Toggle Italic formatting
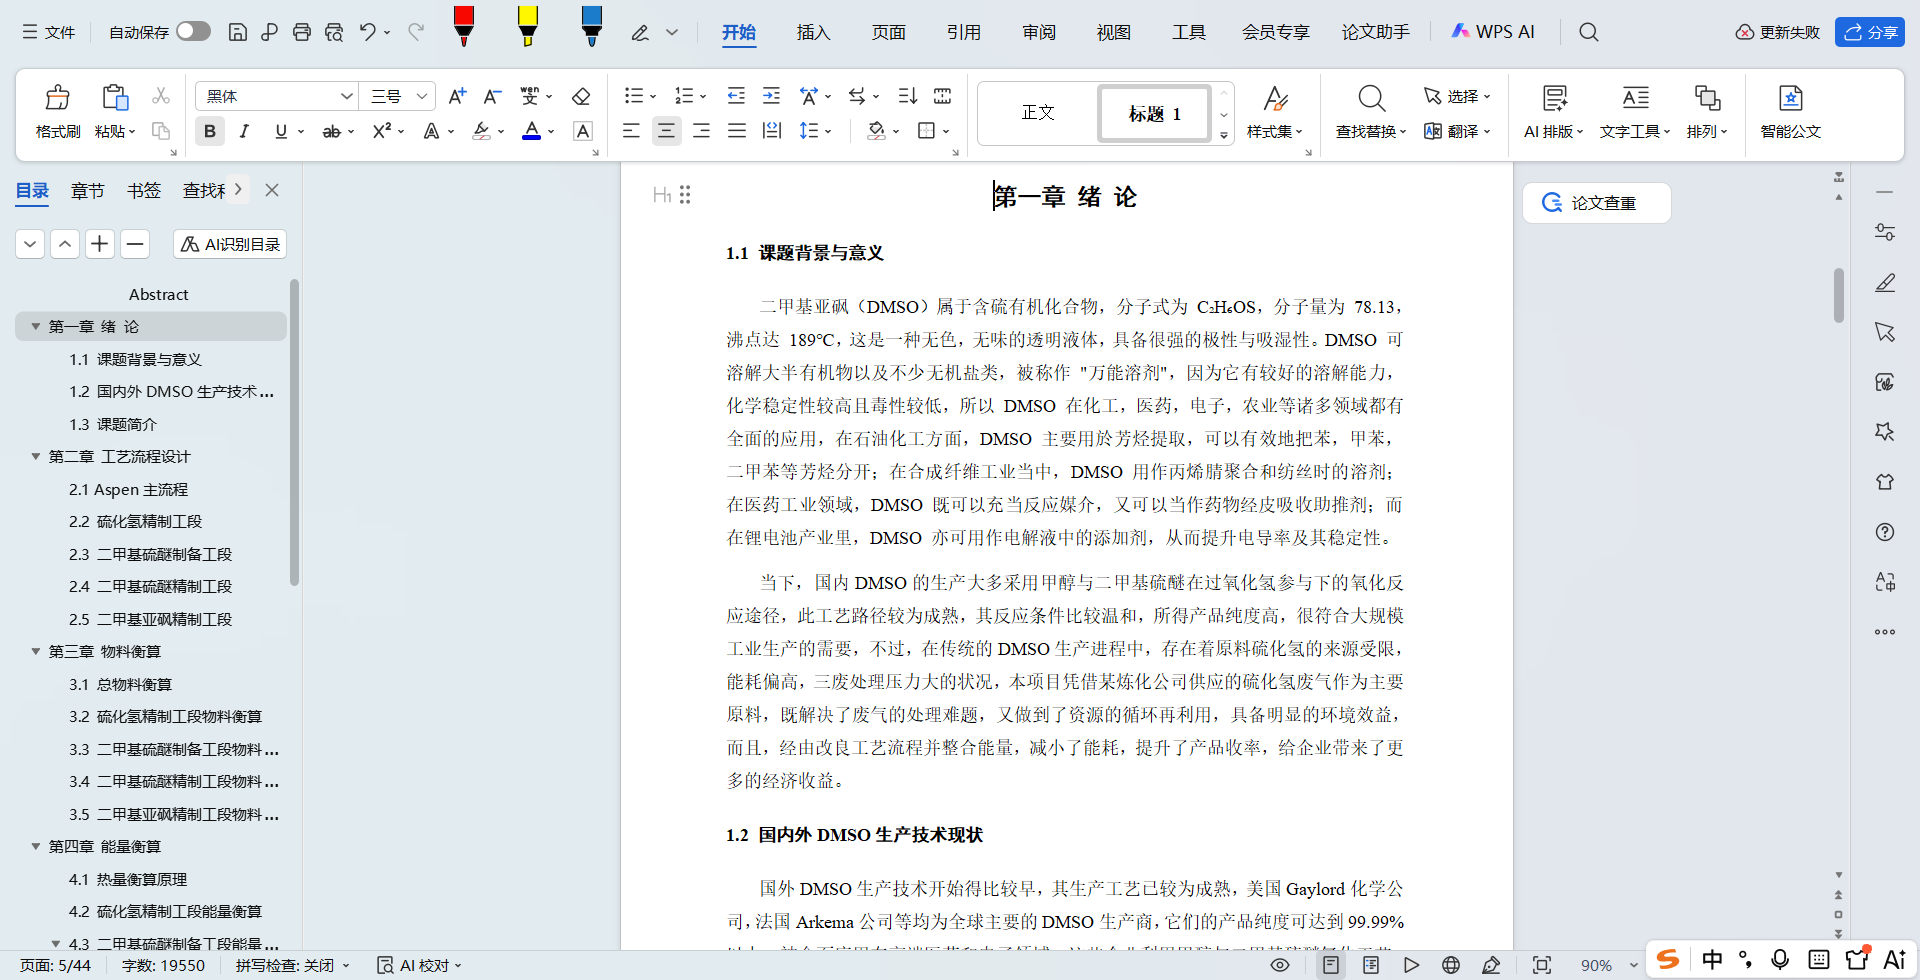The image size is (1920, 980). point(244,131)
